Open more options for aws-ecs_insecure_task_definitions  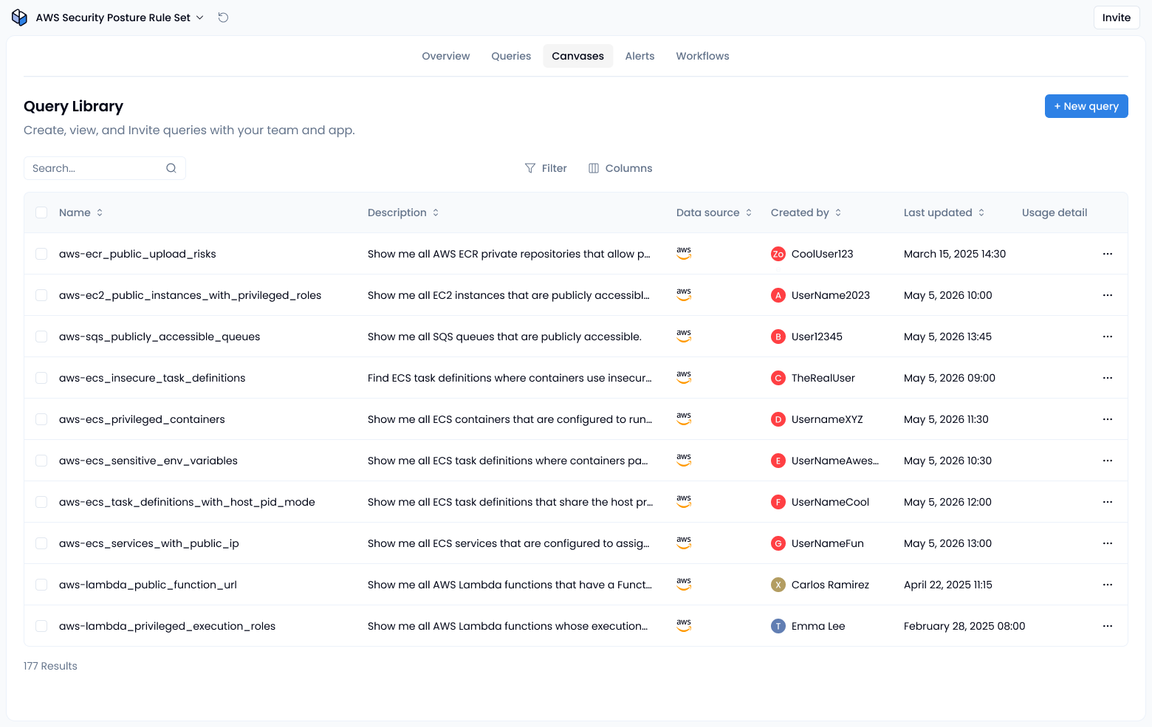point(1107,378)
